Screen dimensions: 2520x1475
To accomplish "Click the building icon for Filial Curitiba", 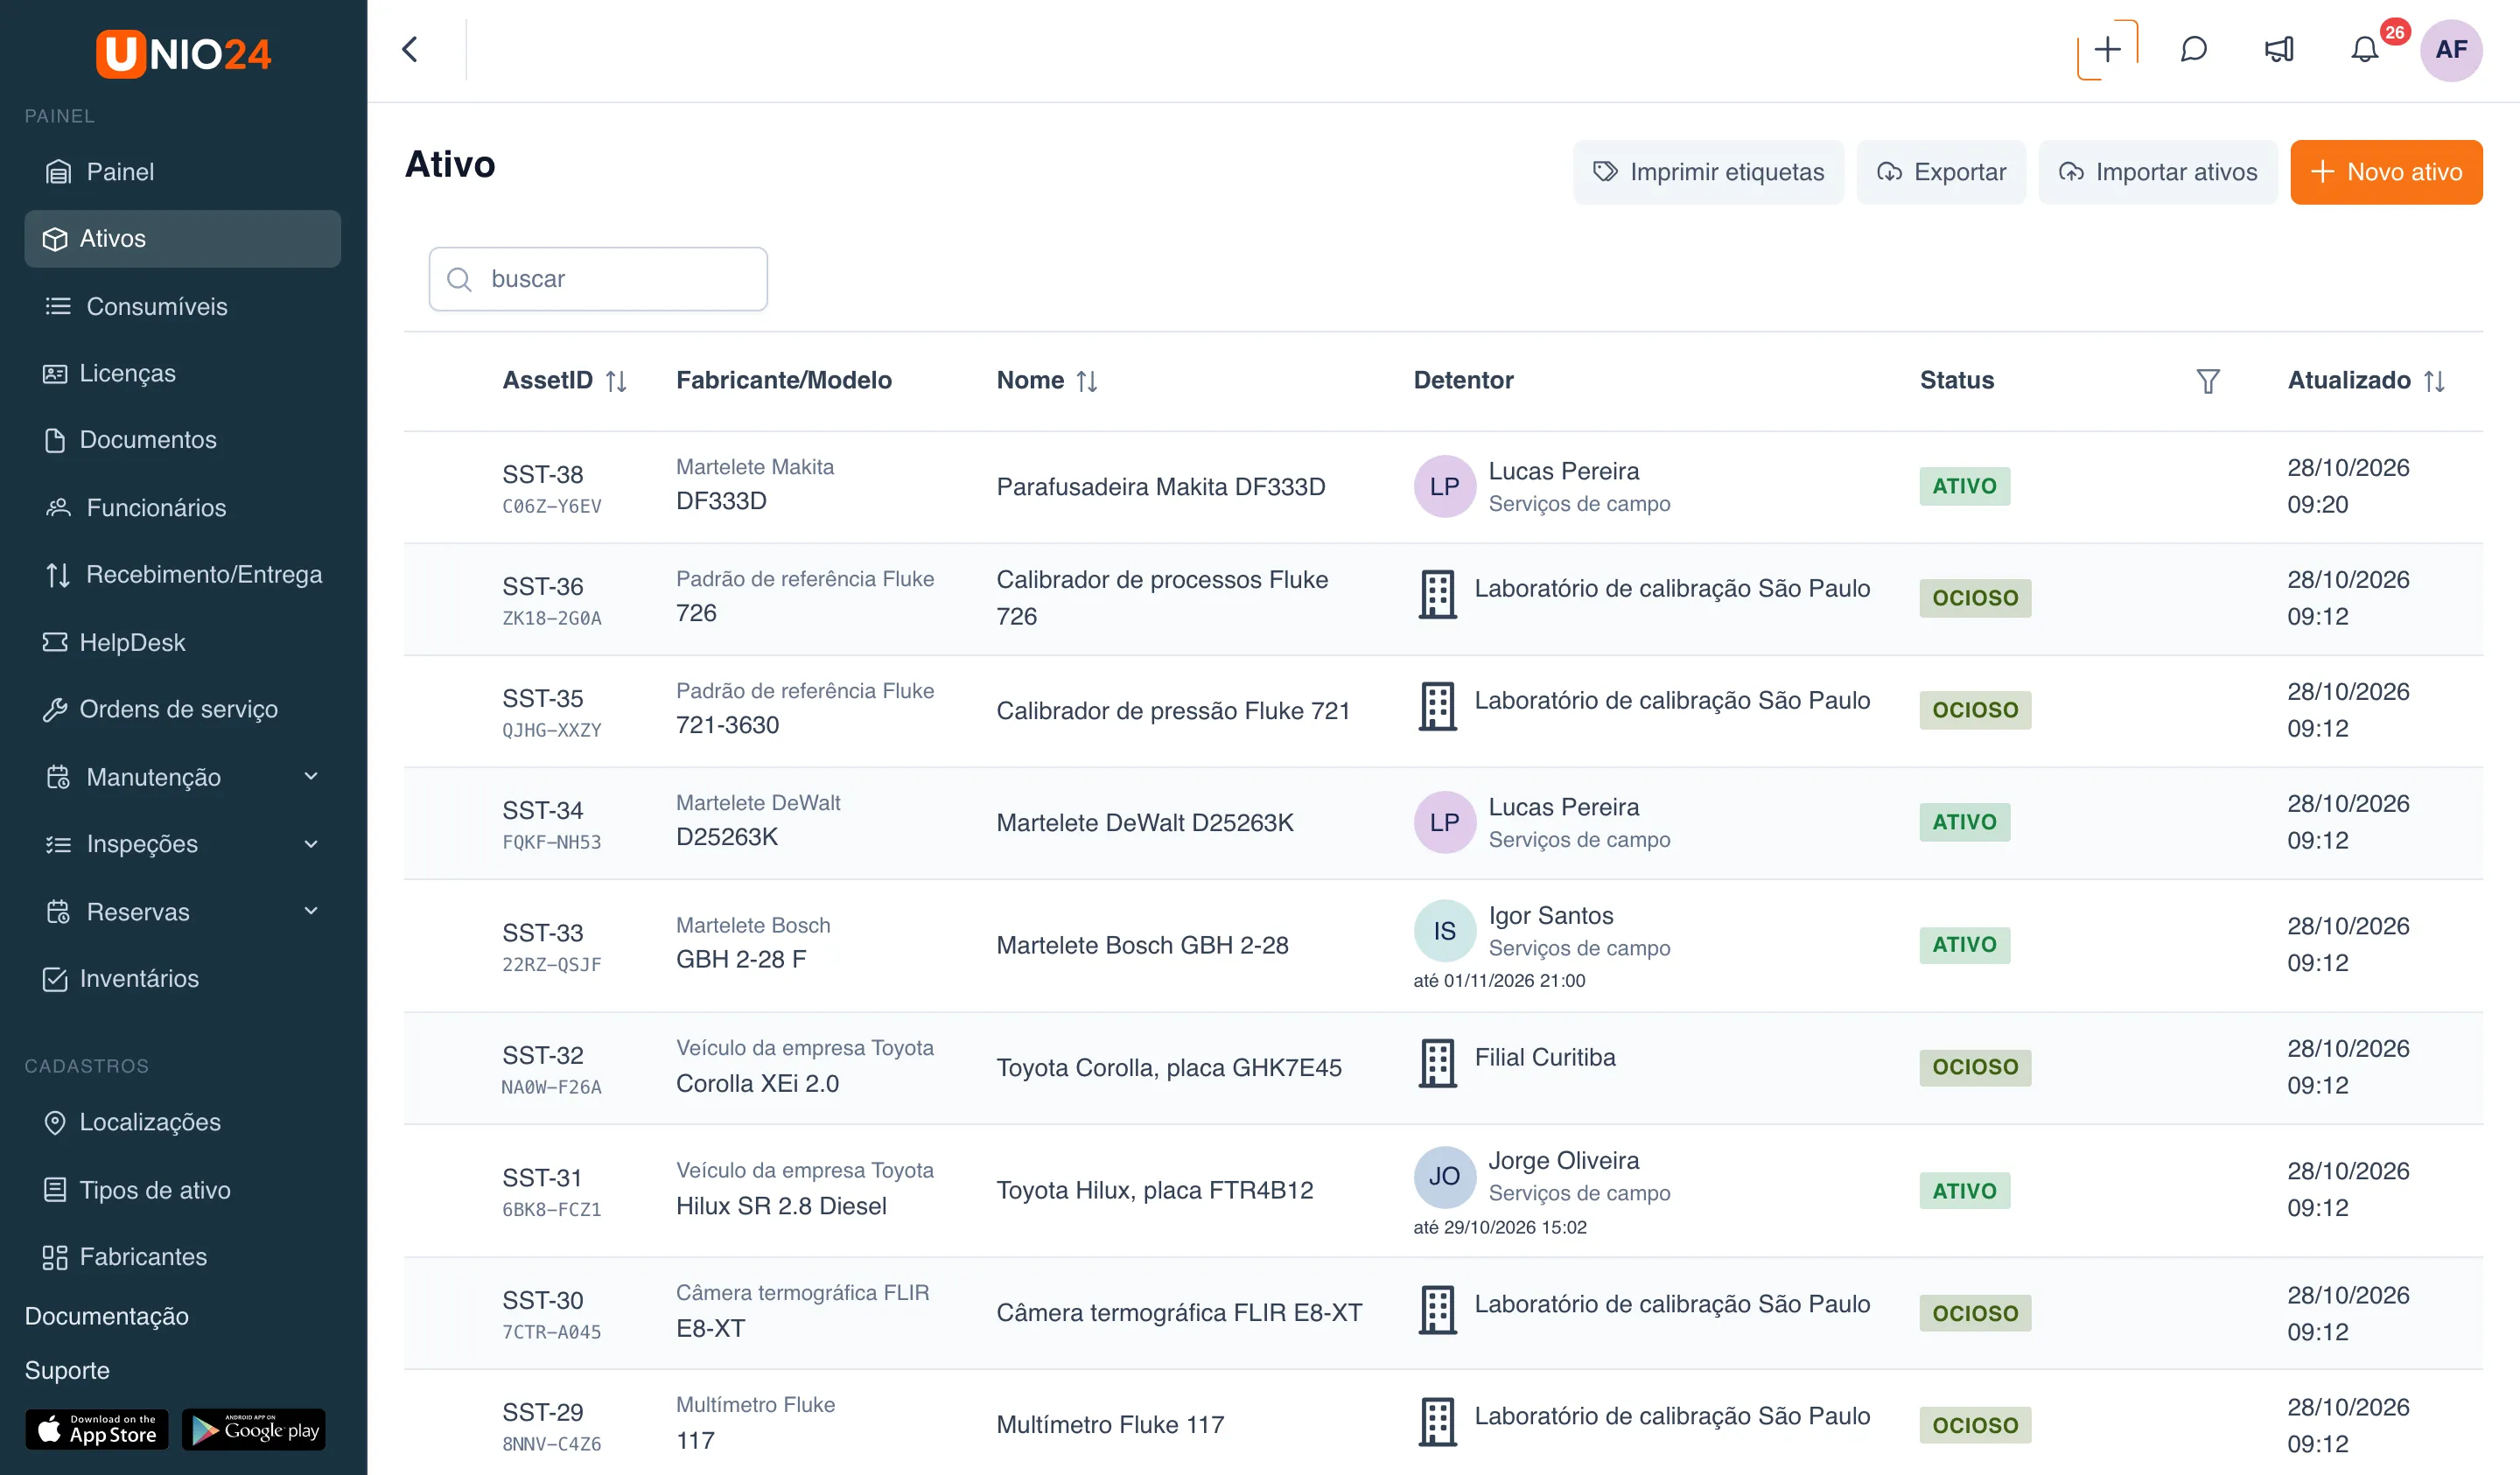I will click(x=1437, y=1062).
